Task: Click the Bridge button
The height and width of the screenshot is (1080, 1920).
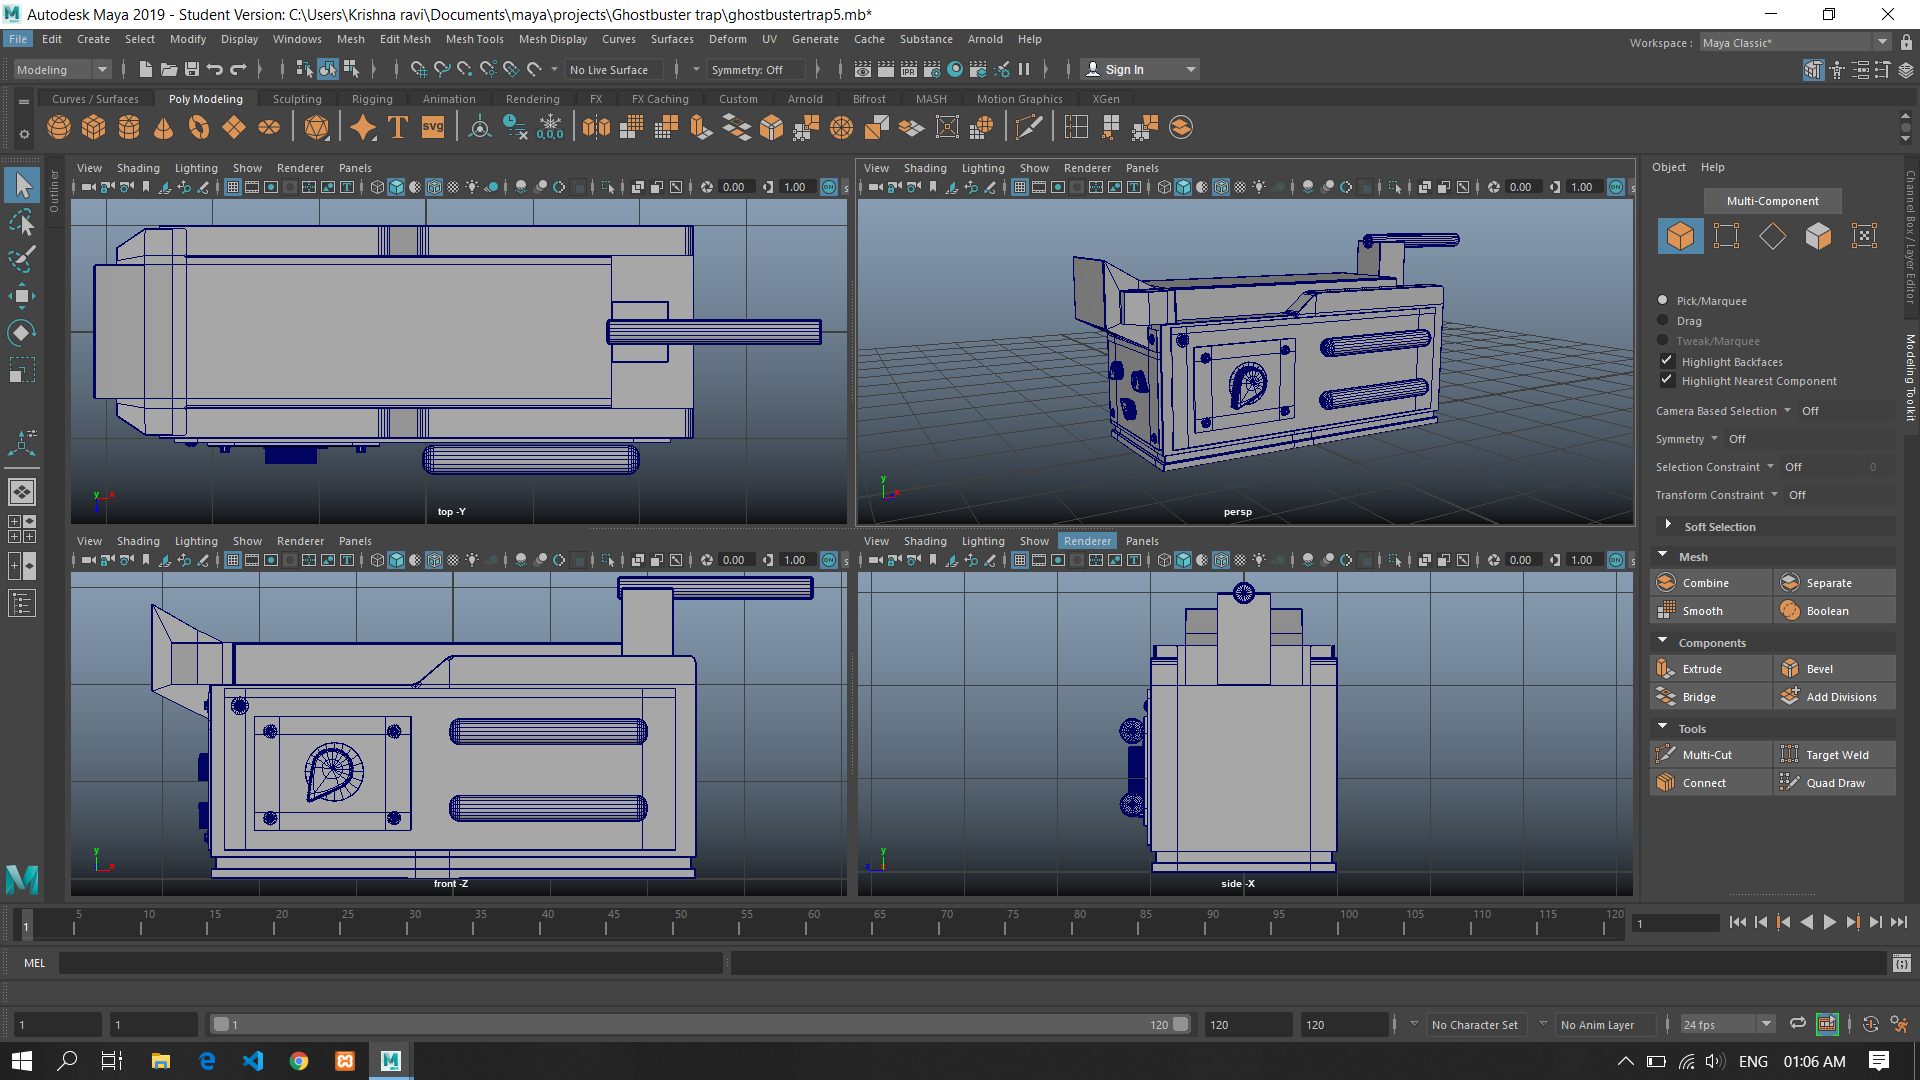Action: 1711,697
